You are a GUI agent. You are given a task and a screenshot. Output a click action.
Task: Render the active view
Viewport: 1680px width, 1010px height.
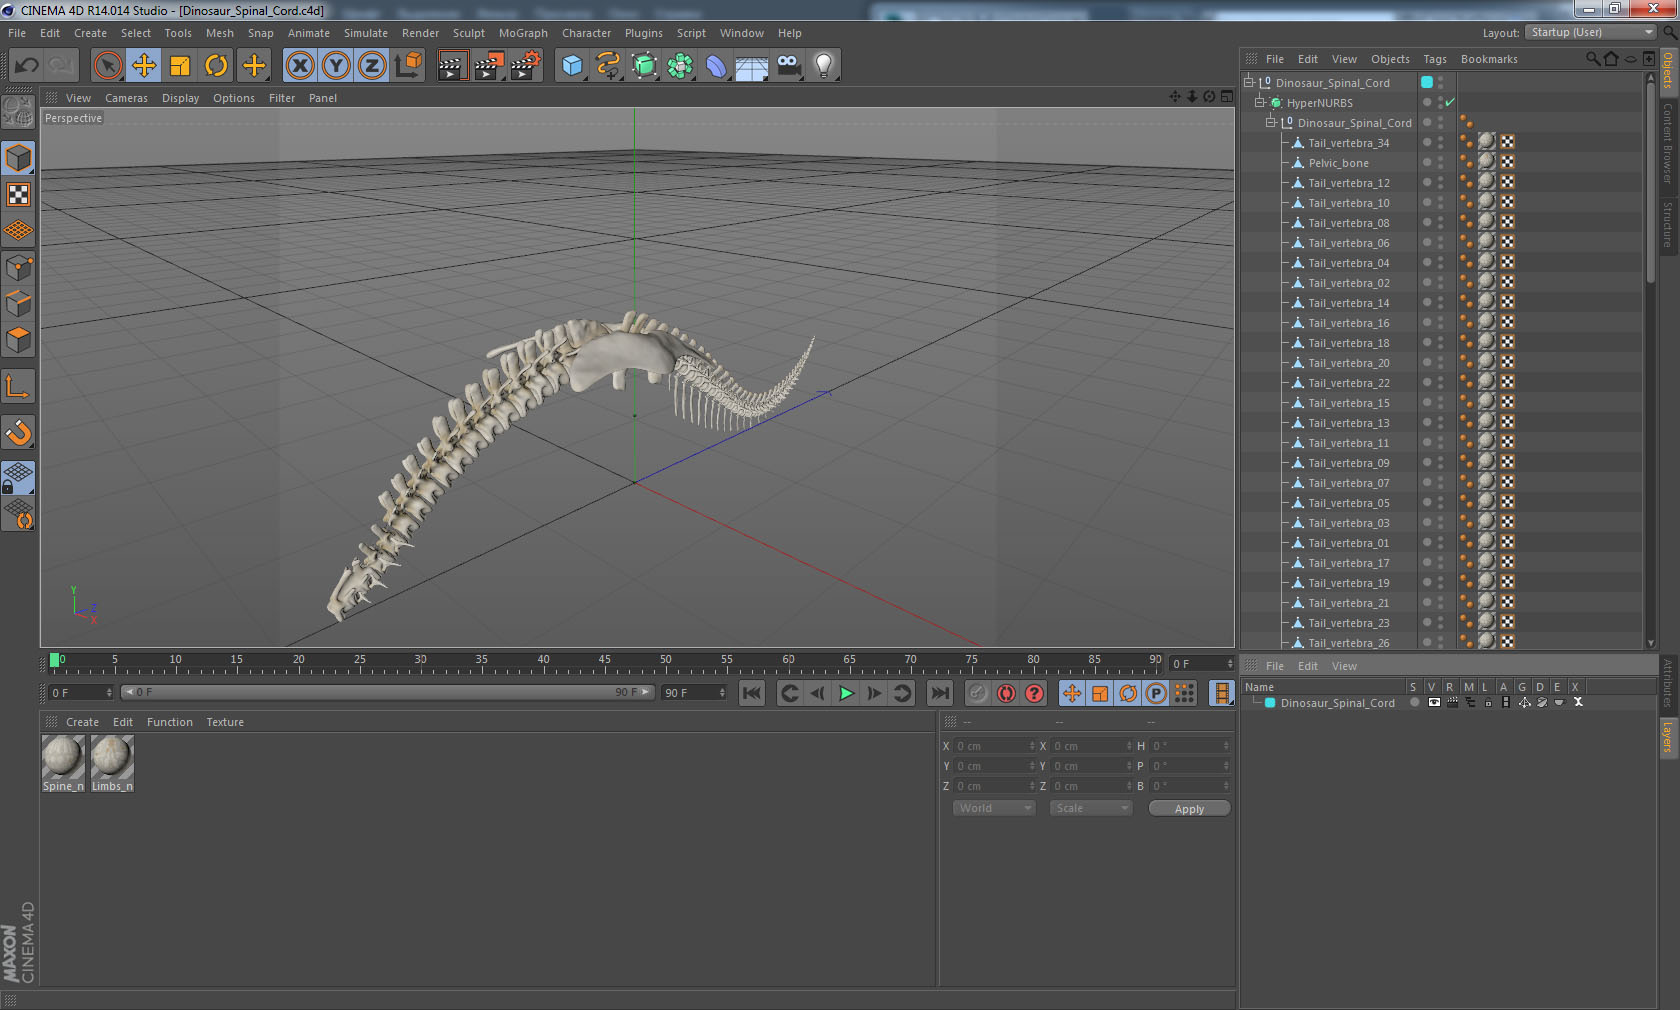click(452, 66)
